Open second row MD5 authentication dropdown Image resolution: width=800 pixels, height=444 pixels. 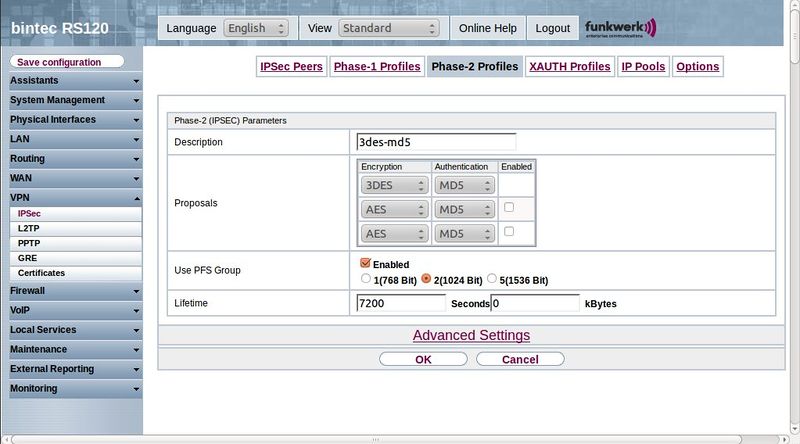tap(464, 210)
